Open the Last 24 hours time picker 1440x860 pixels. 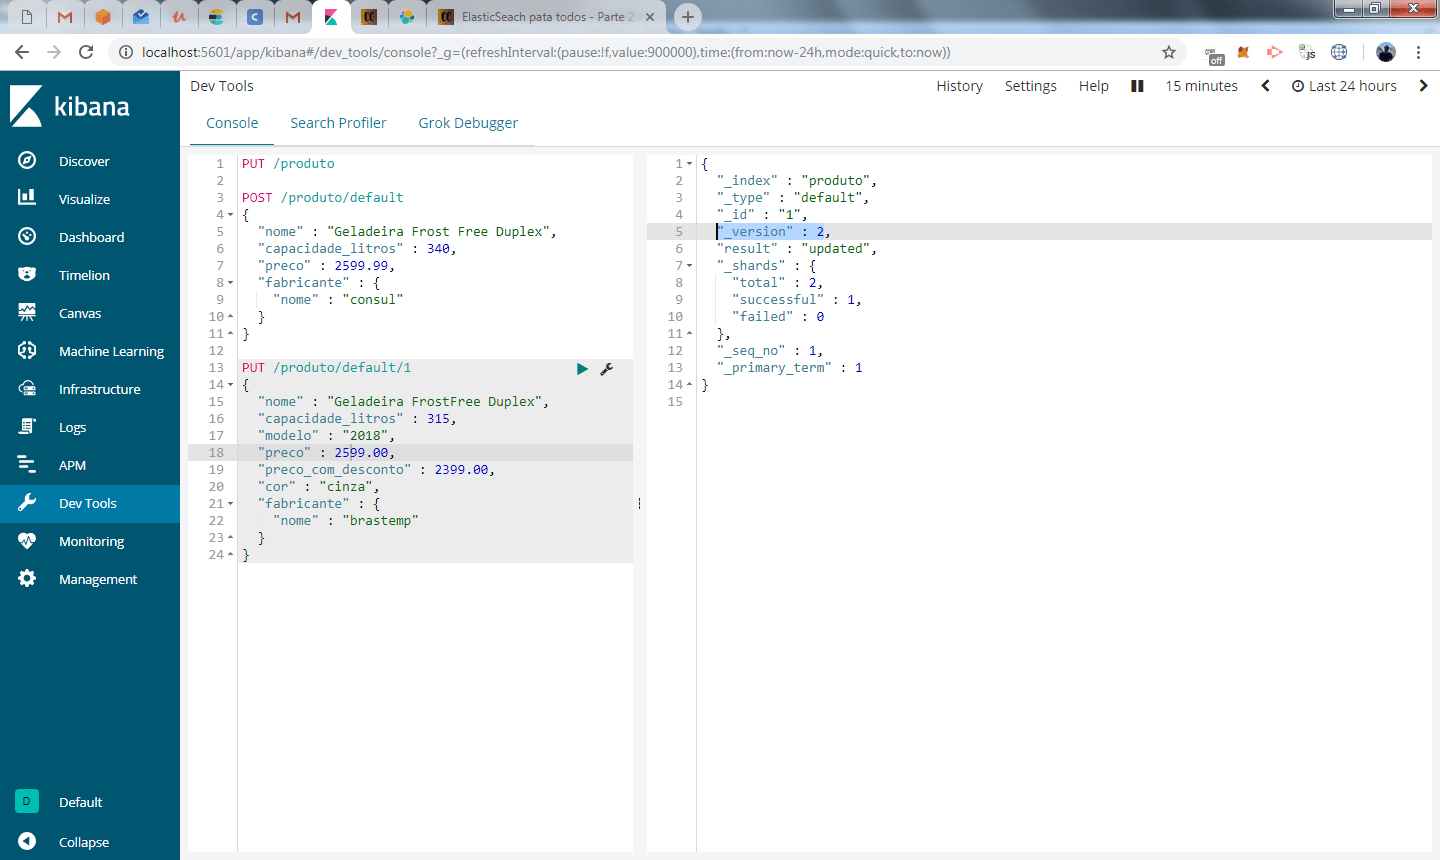pos(1344,86)
